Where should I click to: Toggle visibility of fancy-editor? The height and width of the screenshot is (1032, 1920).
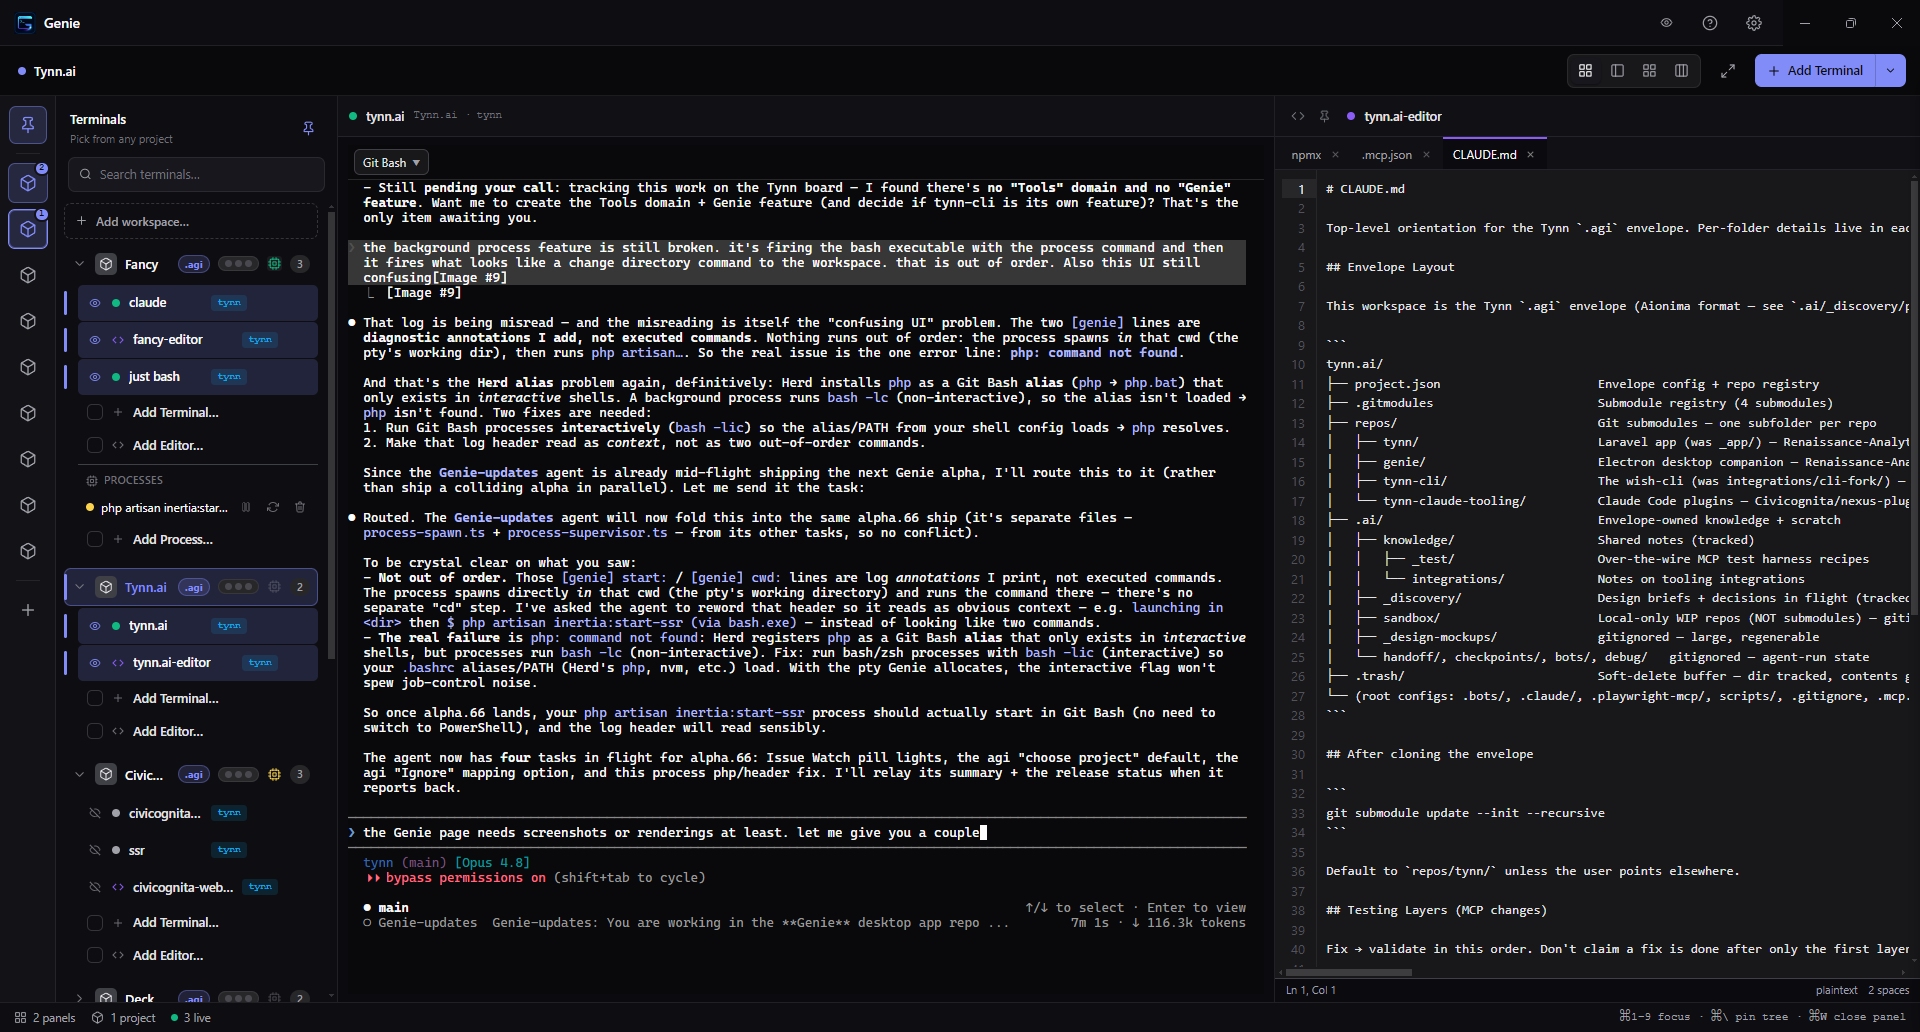pyautogui.click(x=95, y=340)
